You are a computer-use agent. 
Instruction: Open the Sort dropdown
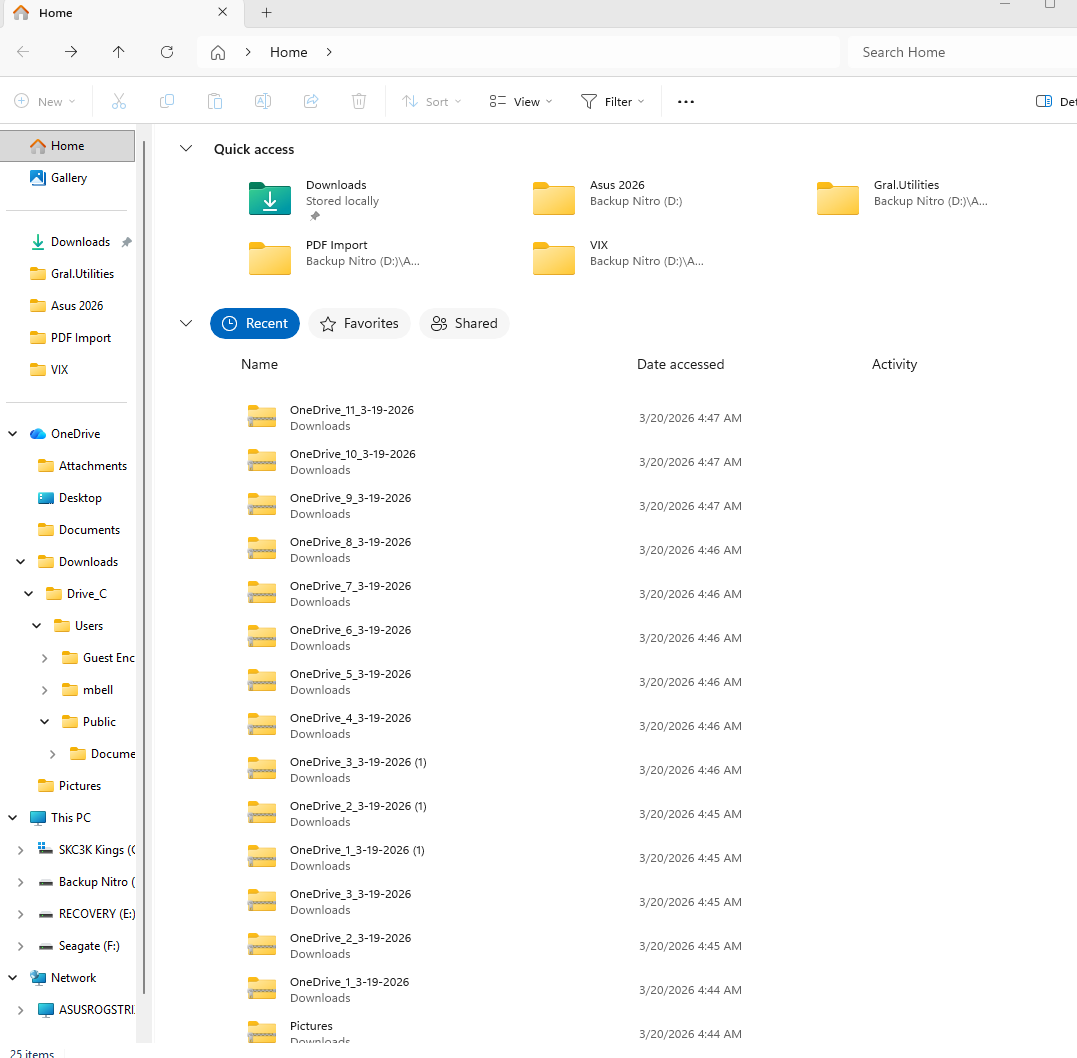[431, 102]
